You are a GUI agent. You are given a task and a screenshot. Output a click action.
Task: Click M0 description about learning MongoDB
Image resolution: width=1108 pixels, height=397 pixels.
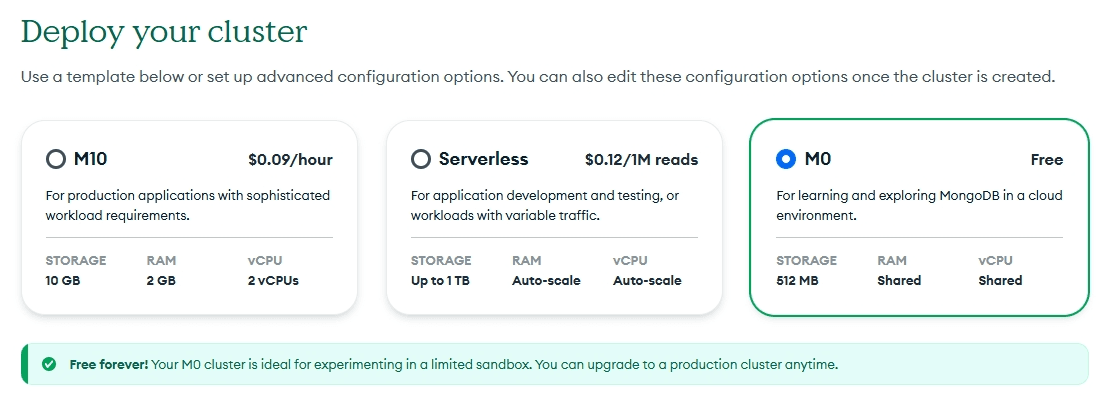[x=919, y=205]
